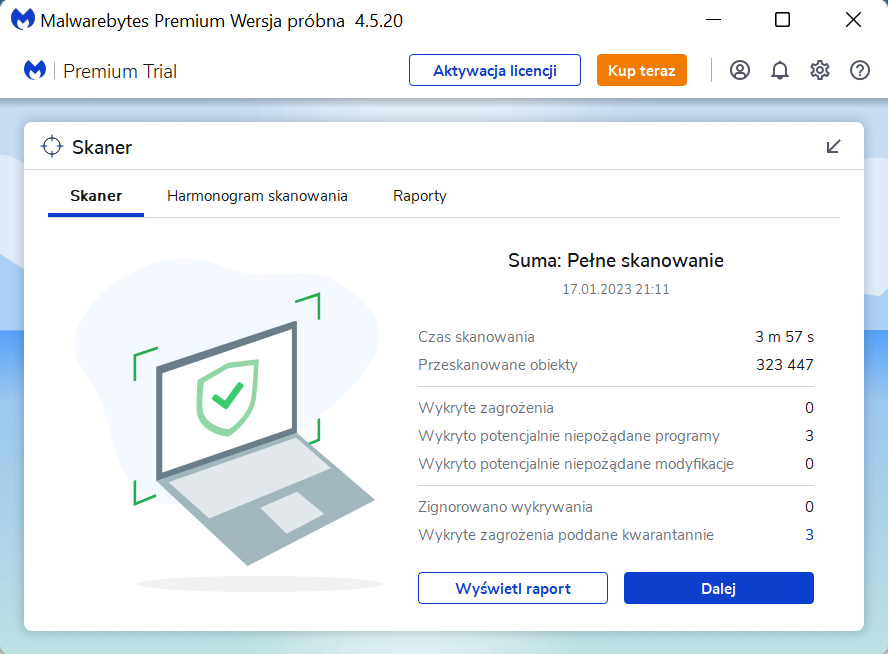Collapse the Skaner panel with arrow icon
Screen dimensions: 888x654
[x=833, y=147]
